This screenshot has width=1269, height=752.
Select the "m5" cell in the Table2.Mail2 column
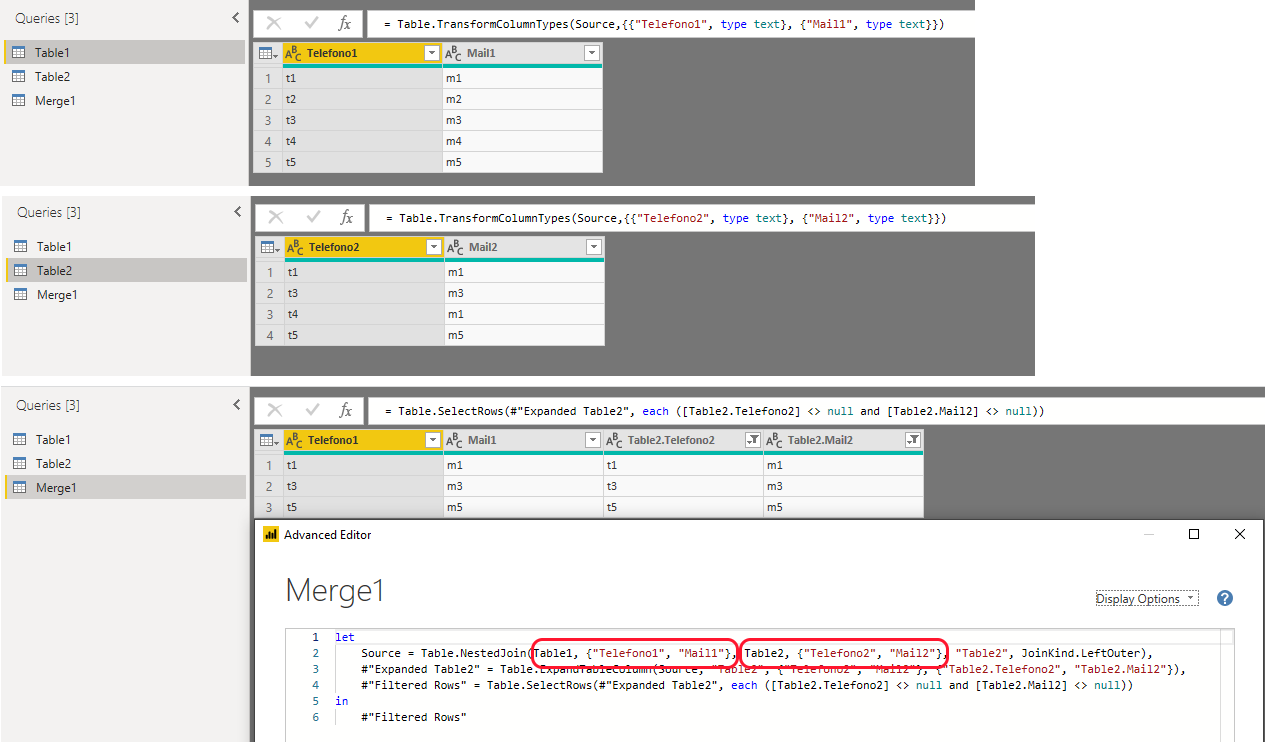(x=843, y=507)
